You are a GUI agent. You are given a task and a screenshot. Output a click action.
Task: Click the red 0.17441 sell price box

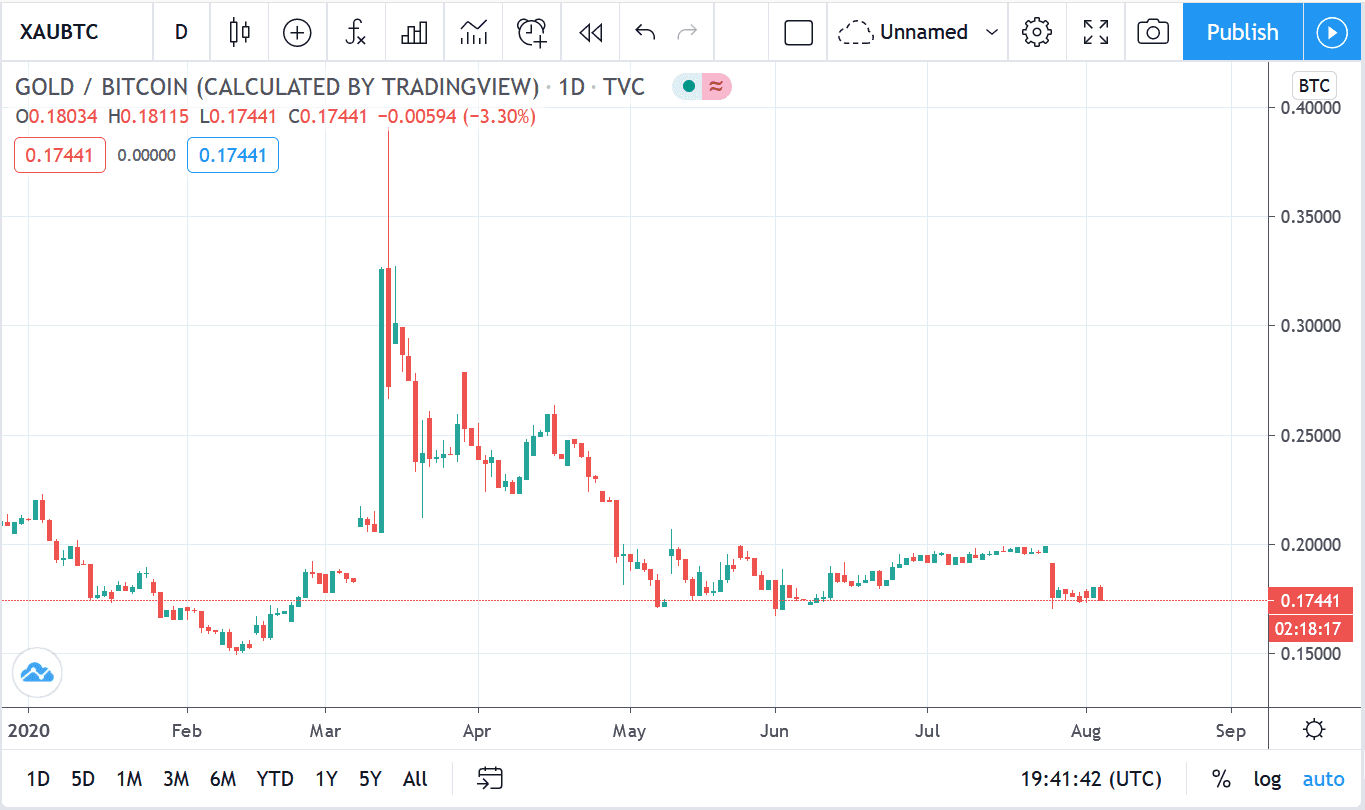pyautogui.click(x=59, y=155)
